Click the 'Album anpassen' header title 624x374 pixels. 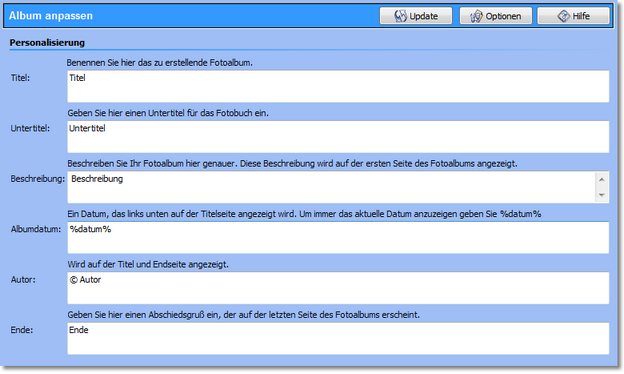click(51, 16)
